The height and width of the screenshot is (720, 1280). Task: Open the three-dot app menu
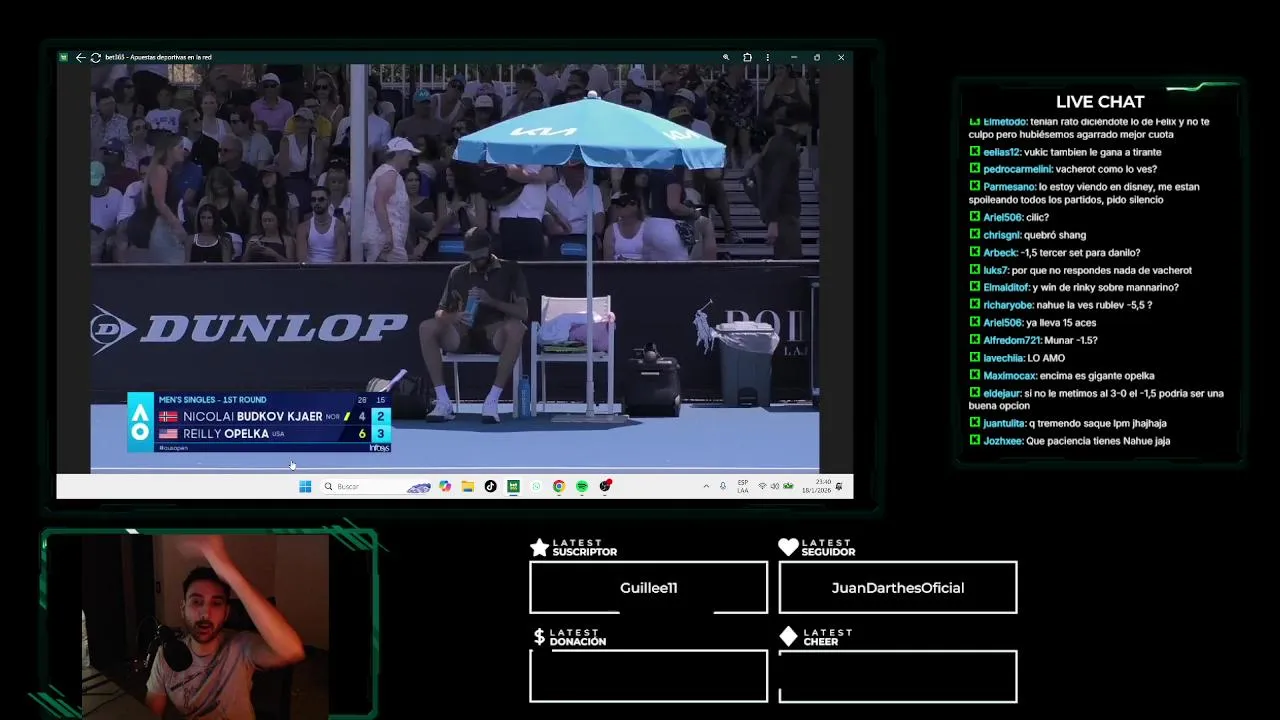pyautogui.click(x=767, y=57)
